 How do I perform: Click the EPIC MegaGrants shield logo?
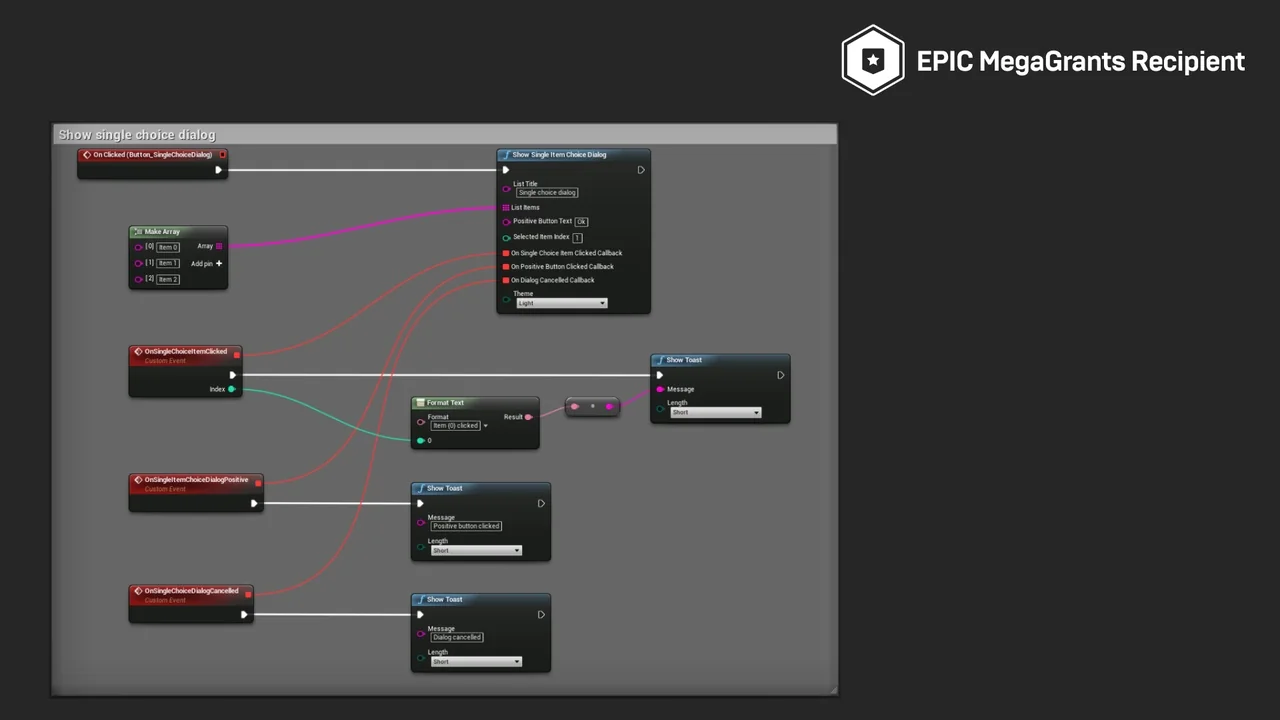tap(873, 61)
